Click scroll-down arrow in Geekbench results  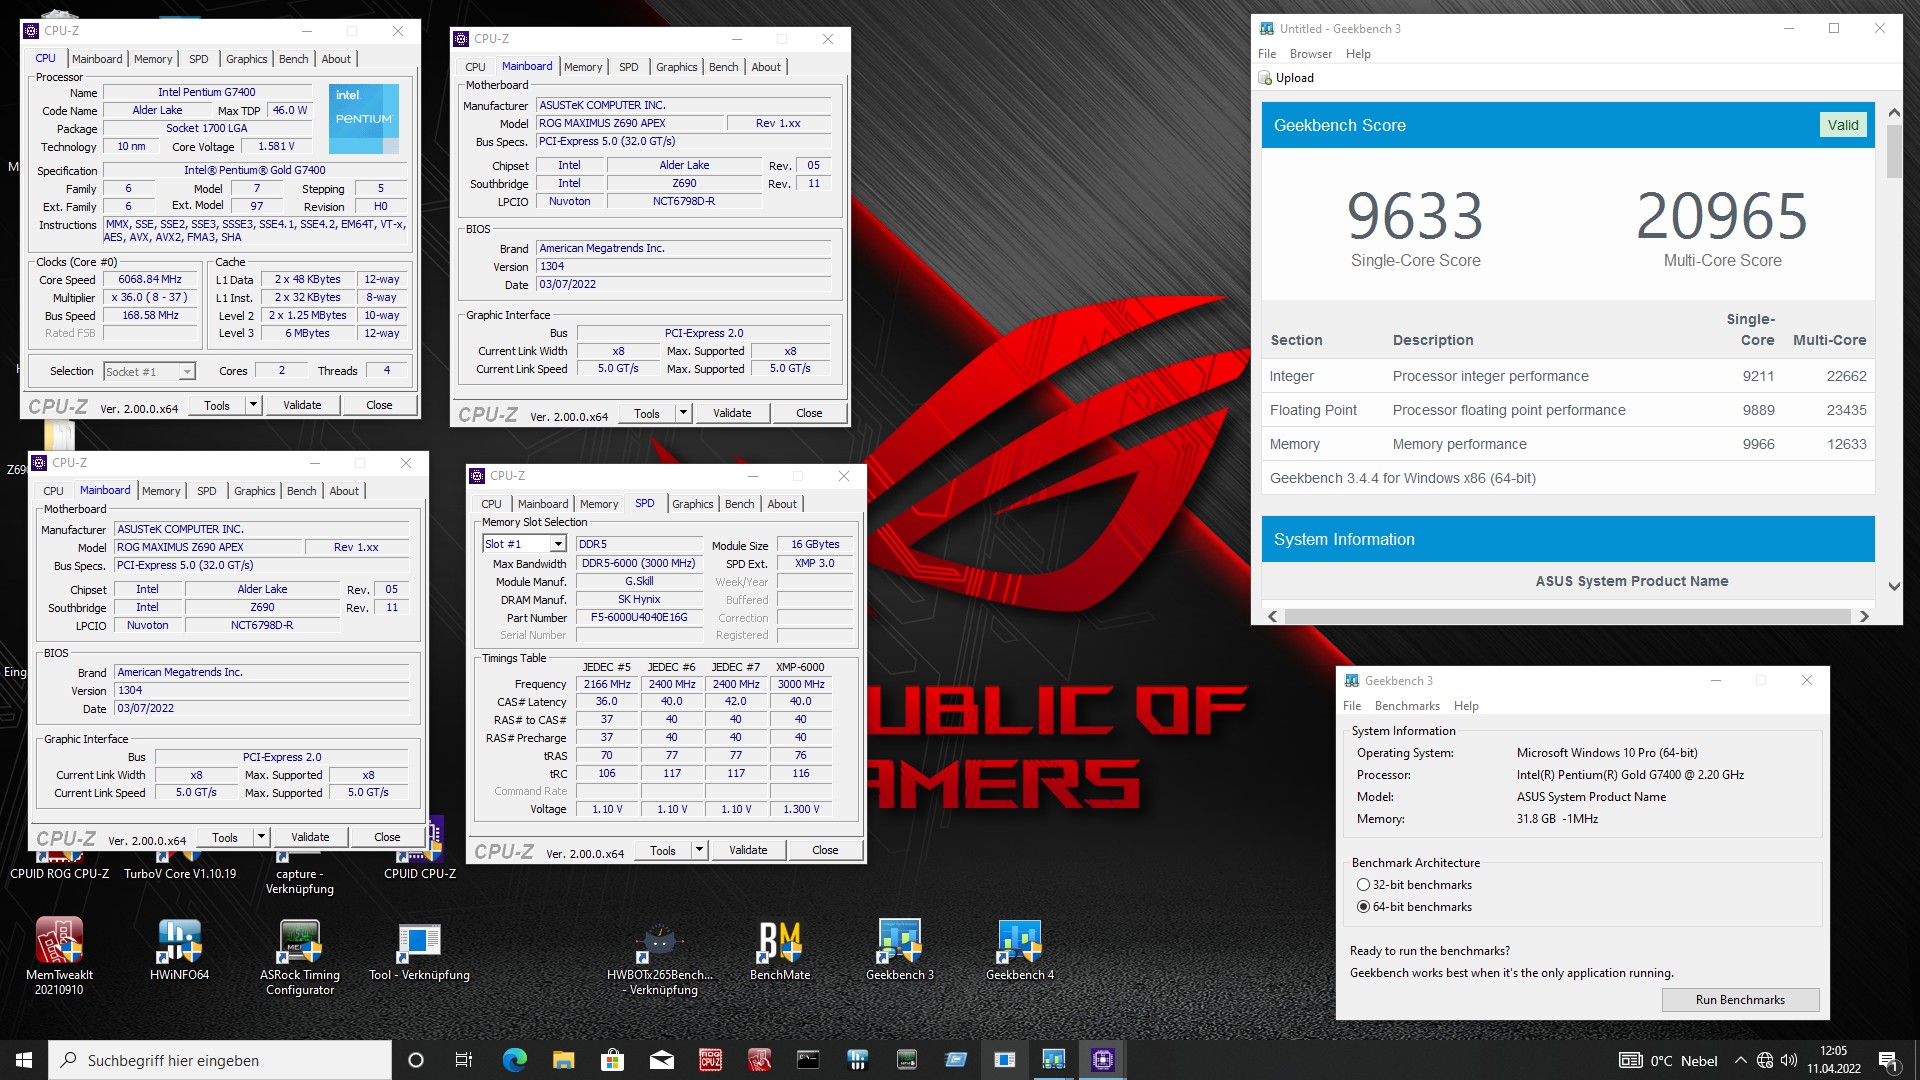click(1894, 586)
